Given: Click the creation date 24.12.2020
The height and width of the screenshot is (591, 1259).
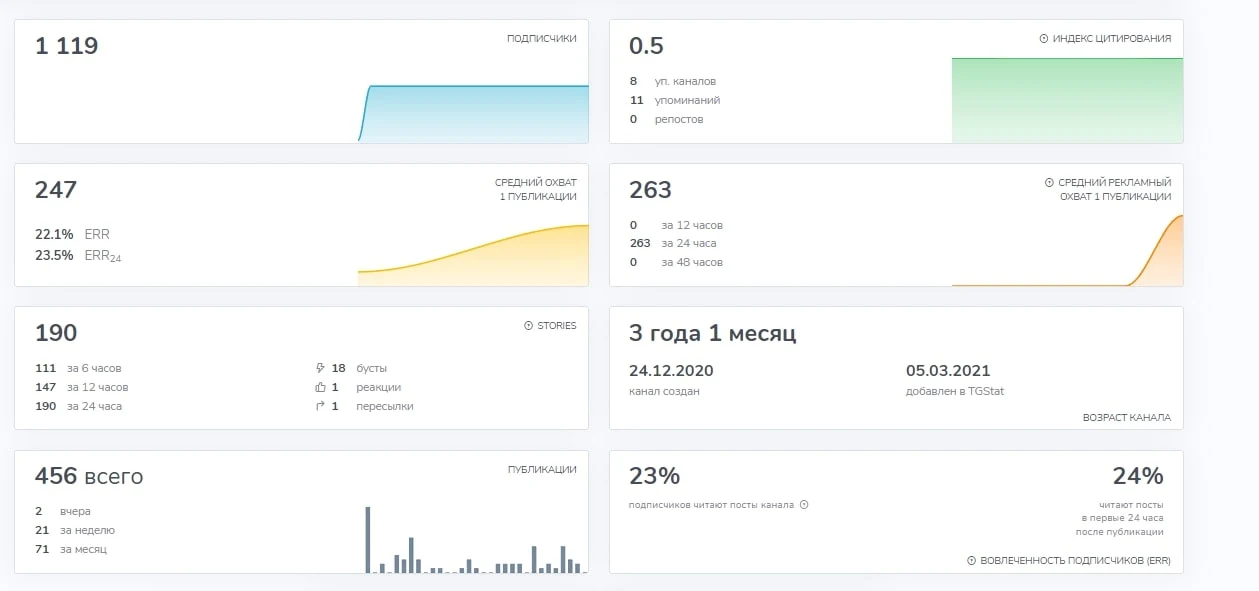Looking at the screenshot, I should [671, 370].
